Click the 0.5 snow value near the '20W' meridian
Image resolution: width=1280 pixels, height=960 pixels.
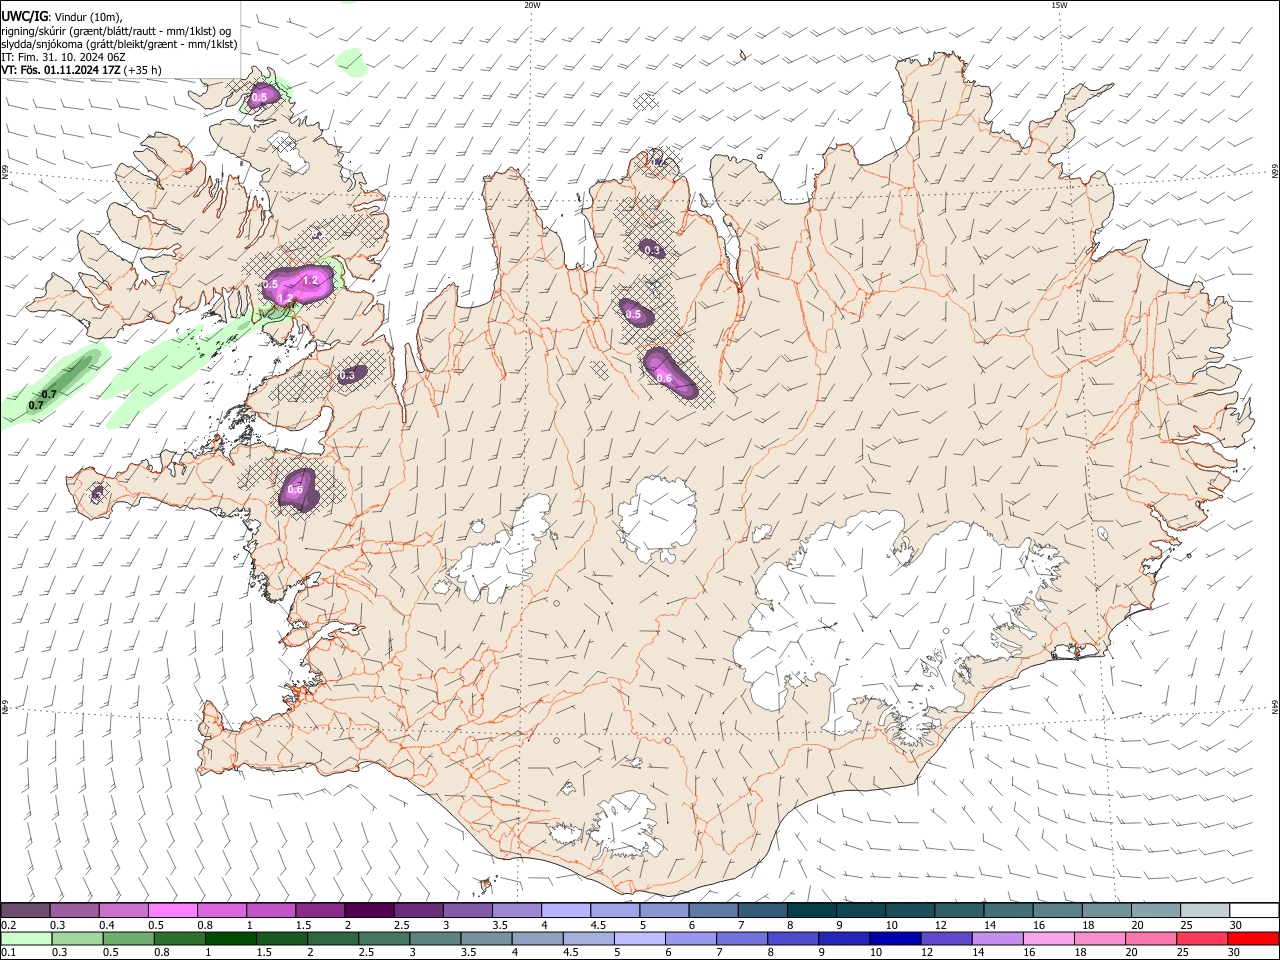tap(633, 314)
